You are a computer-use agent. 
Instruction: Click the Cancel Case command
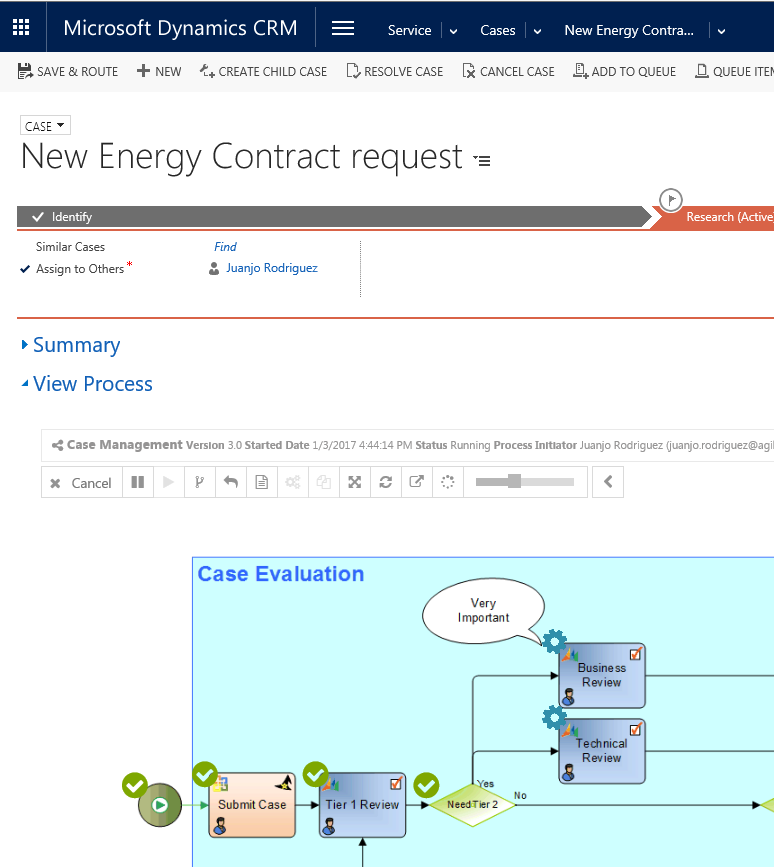(x=508, y=71)
